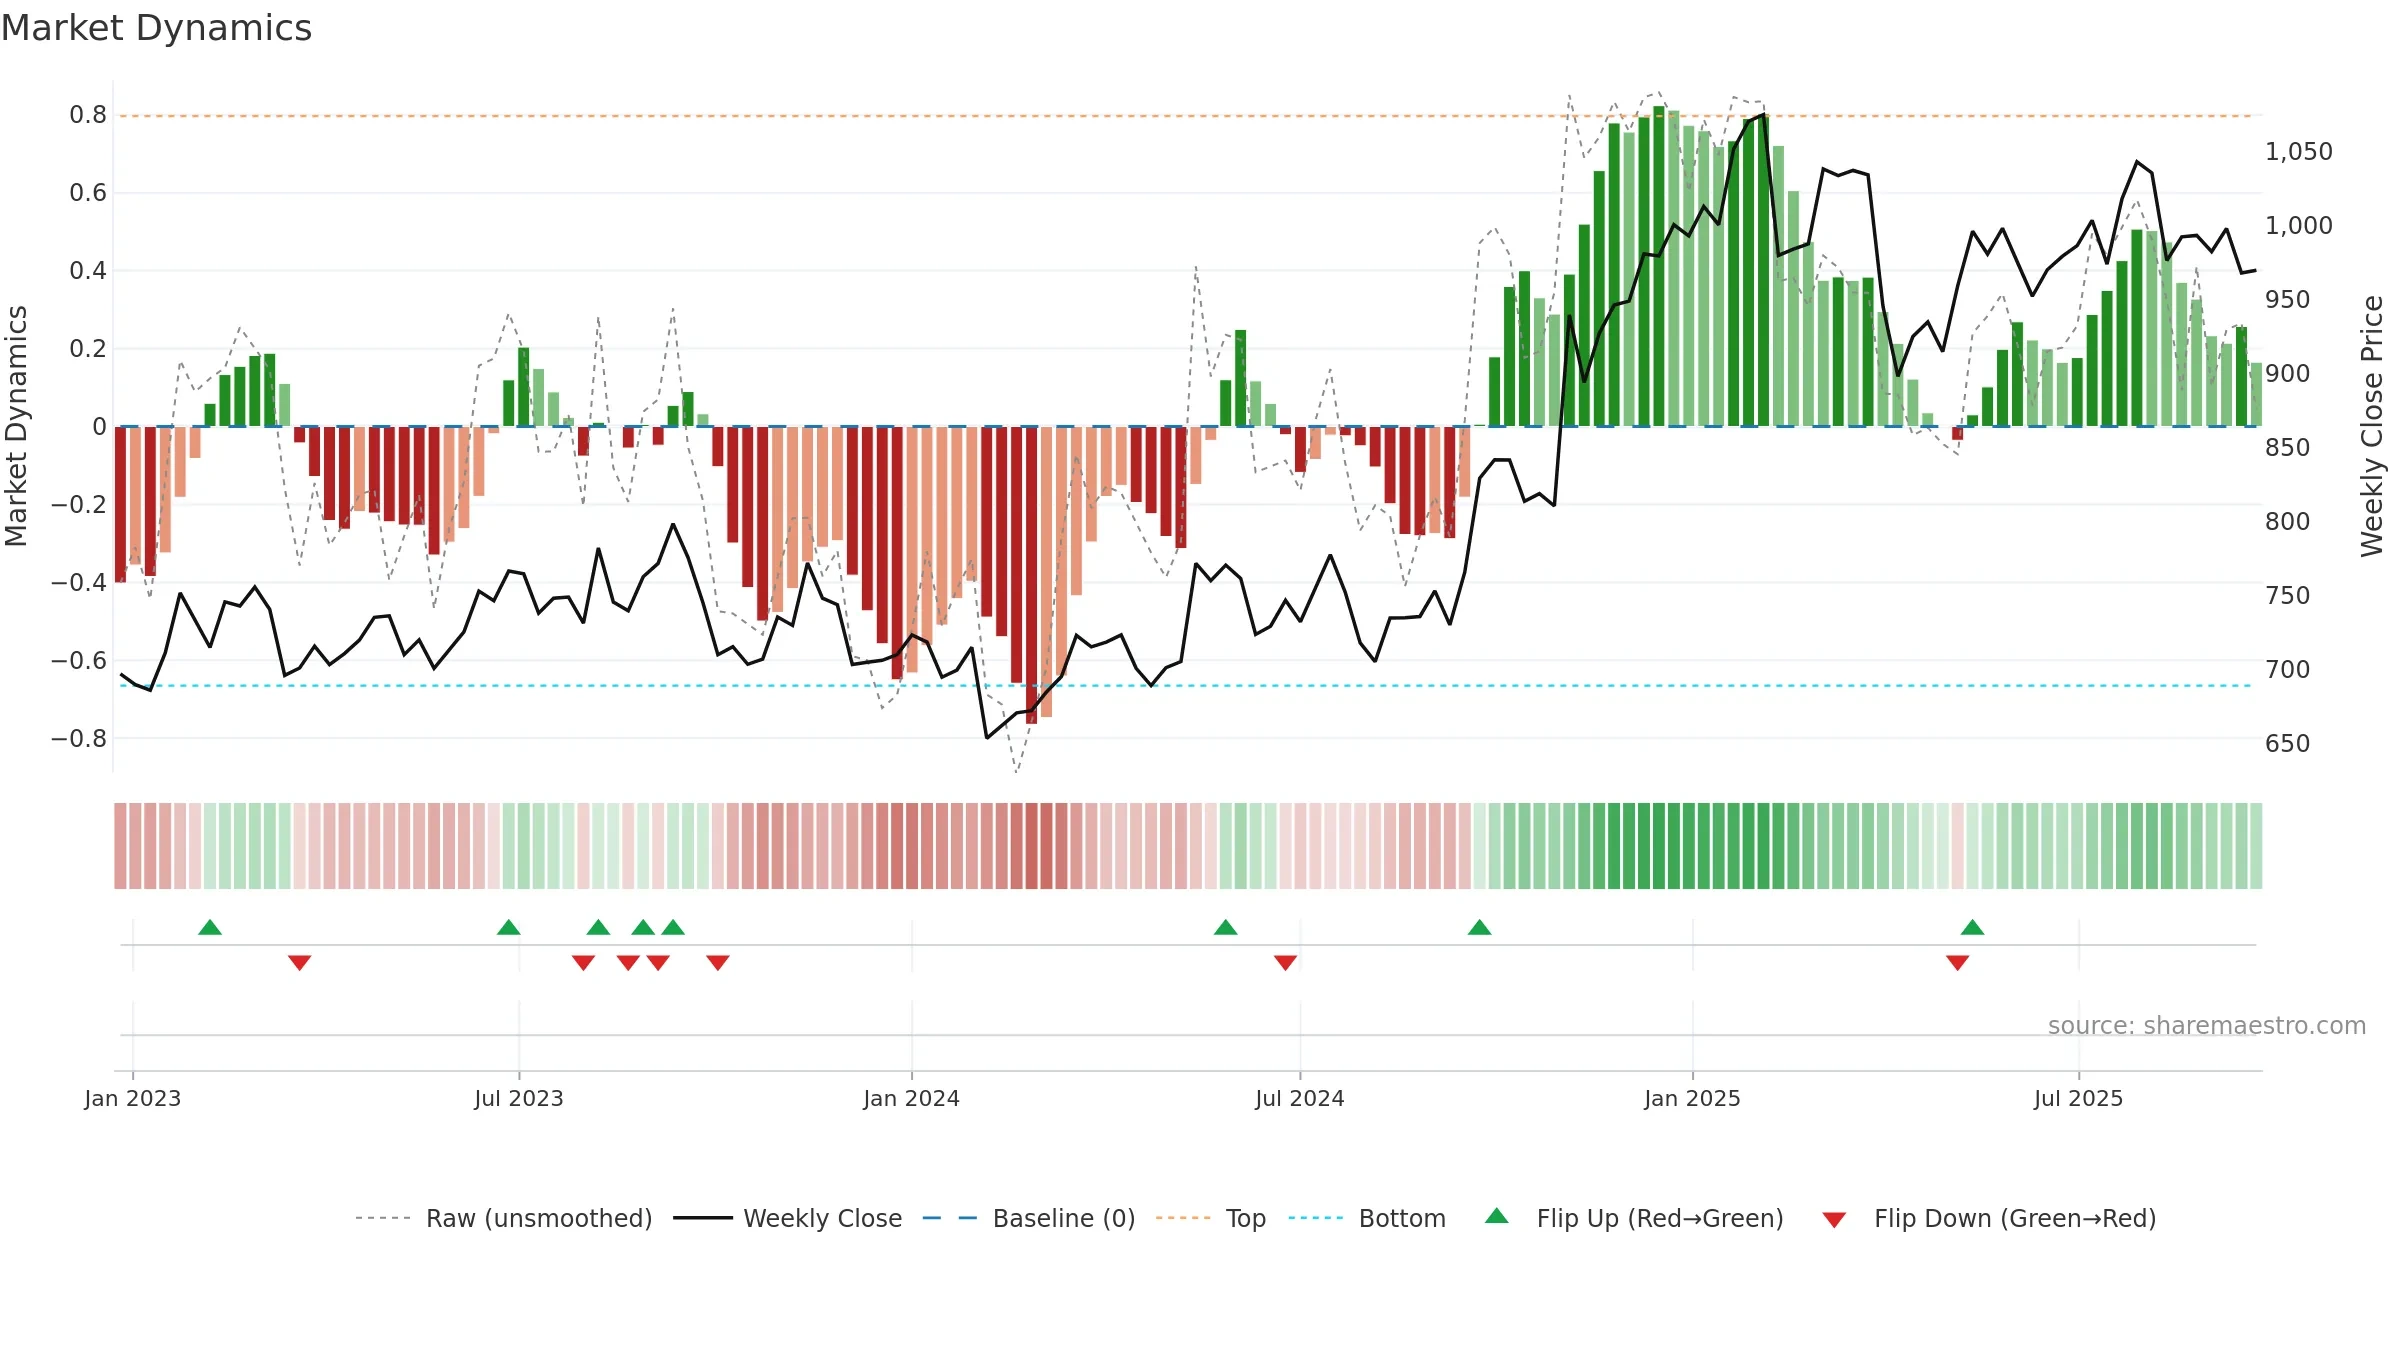Click the '900' right axis price label

[x=2288, y=374]
